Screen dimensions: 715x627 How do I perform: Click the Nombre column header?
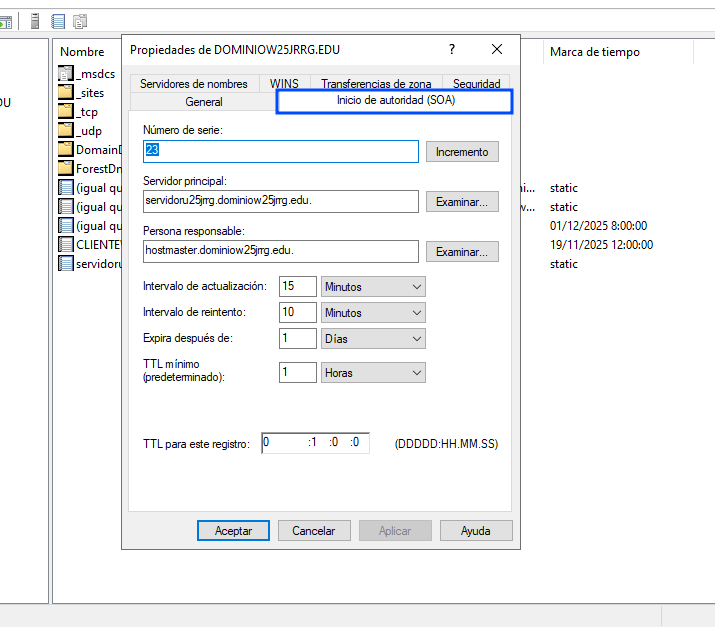pos(82,52)
